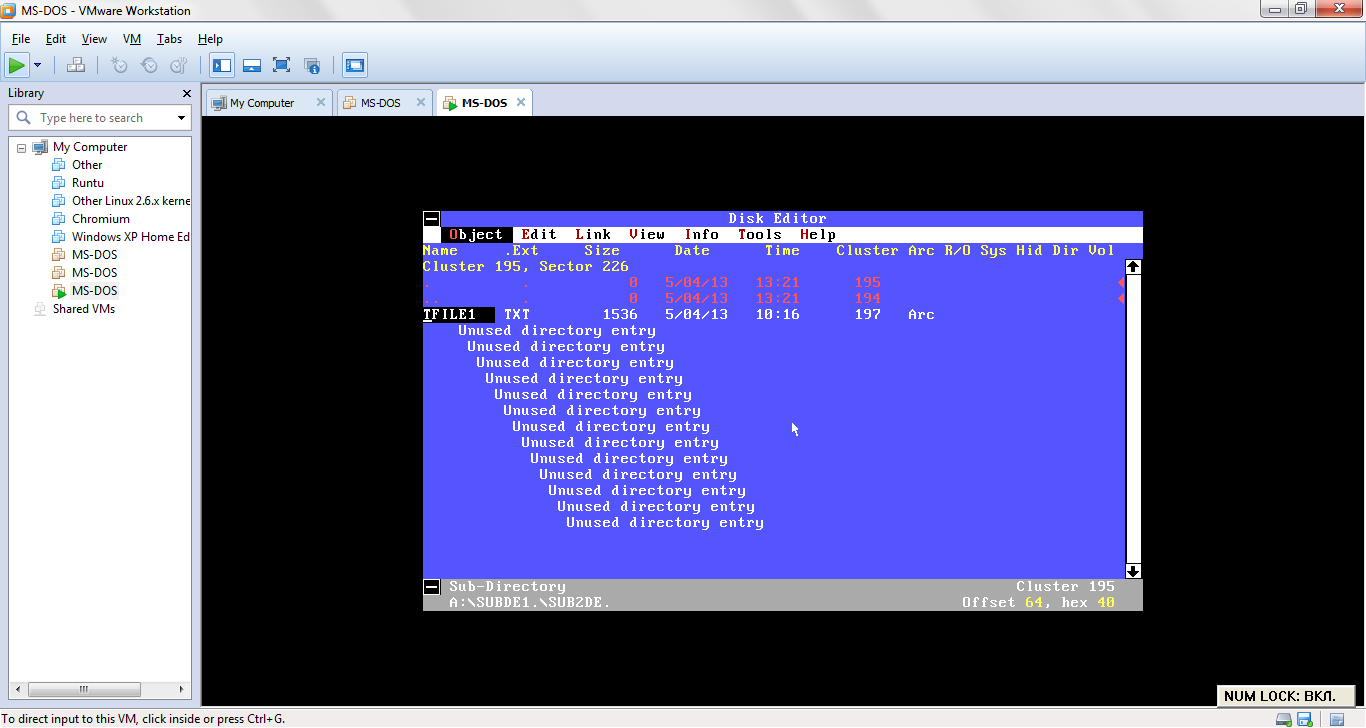The width and height of the screenshot is (1366, 728).
Task: Switch to the inactive MS-DOS tab
Action: point(380,103)
